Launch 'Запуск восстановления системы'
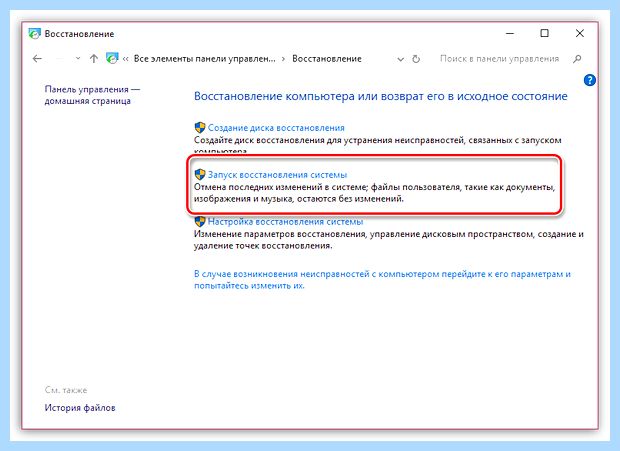 point(278,175)
